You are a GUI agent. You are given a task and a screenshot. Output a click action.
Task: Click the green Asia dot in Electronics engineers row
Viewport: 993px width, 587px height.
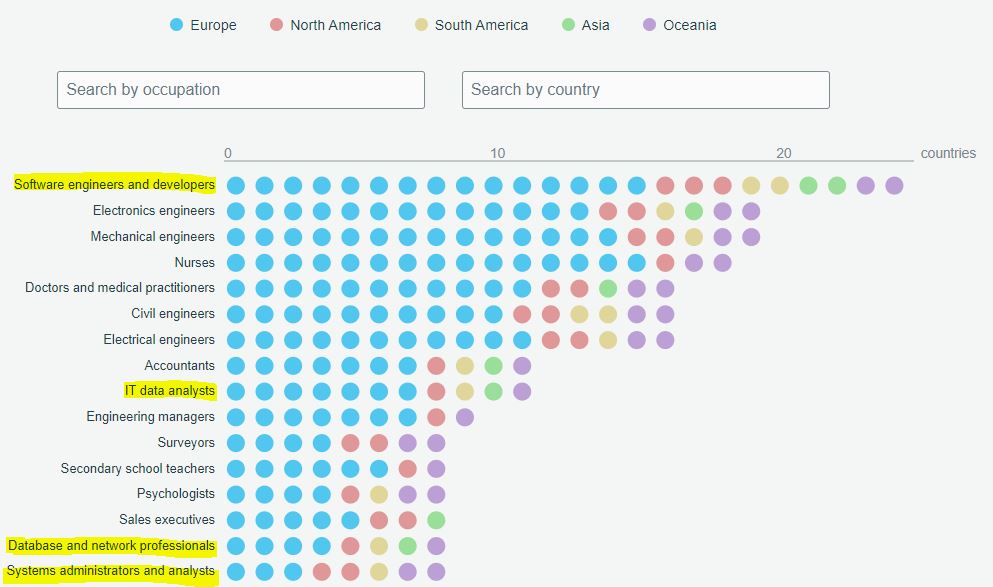(x=693, y=211)
